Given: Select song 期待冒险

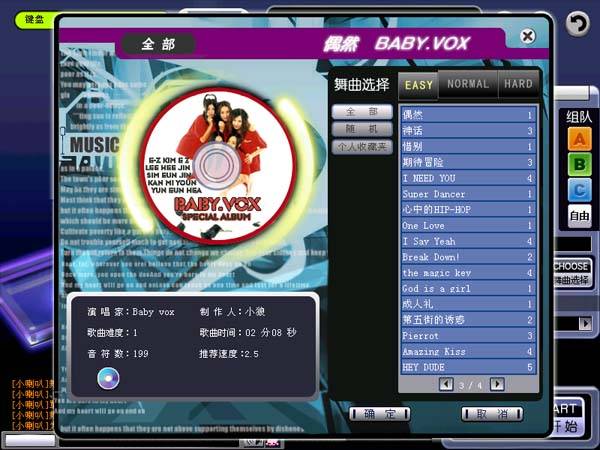Looking at the screenshot, I should coord(468,162).
